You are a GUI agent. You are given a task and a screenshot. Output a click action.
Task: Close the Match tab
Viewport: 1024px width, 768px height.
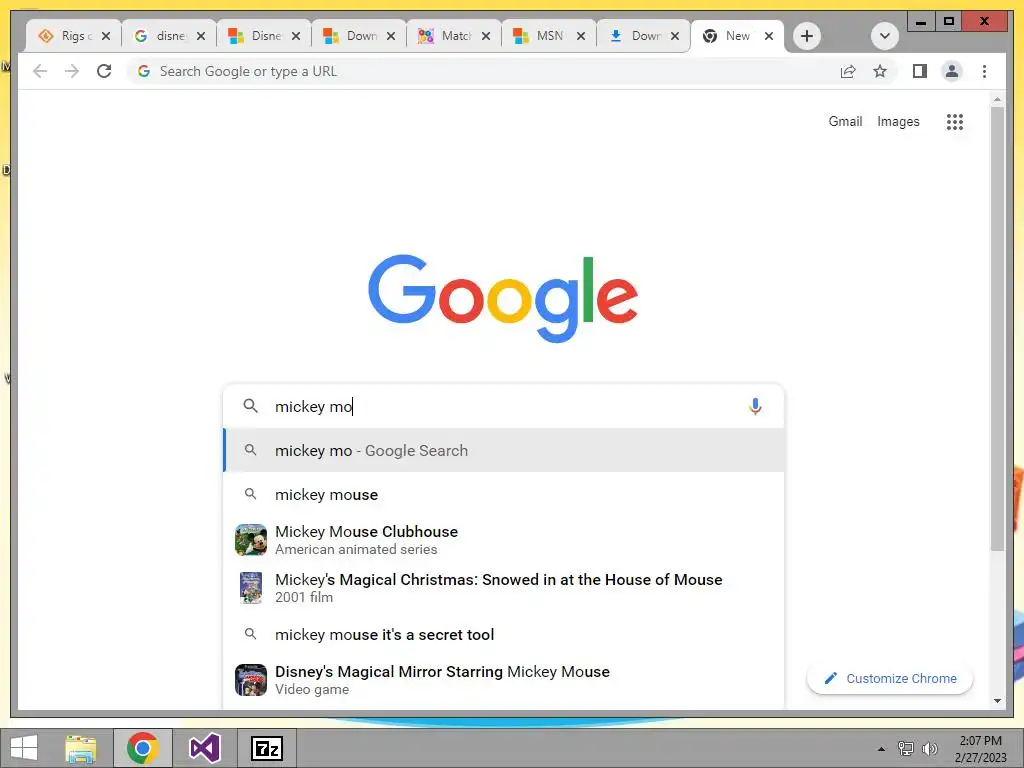486,36
